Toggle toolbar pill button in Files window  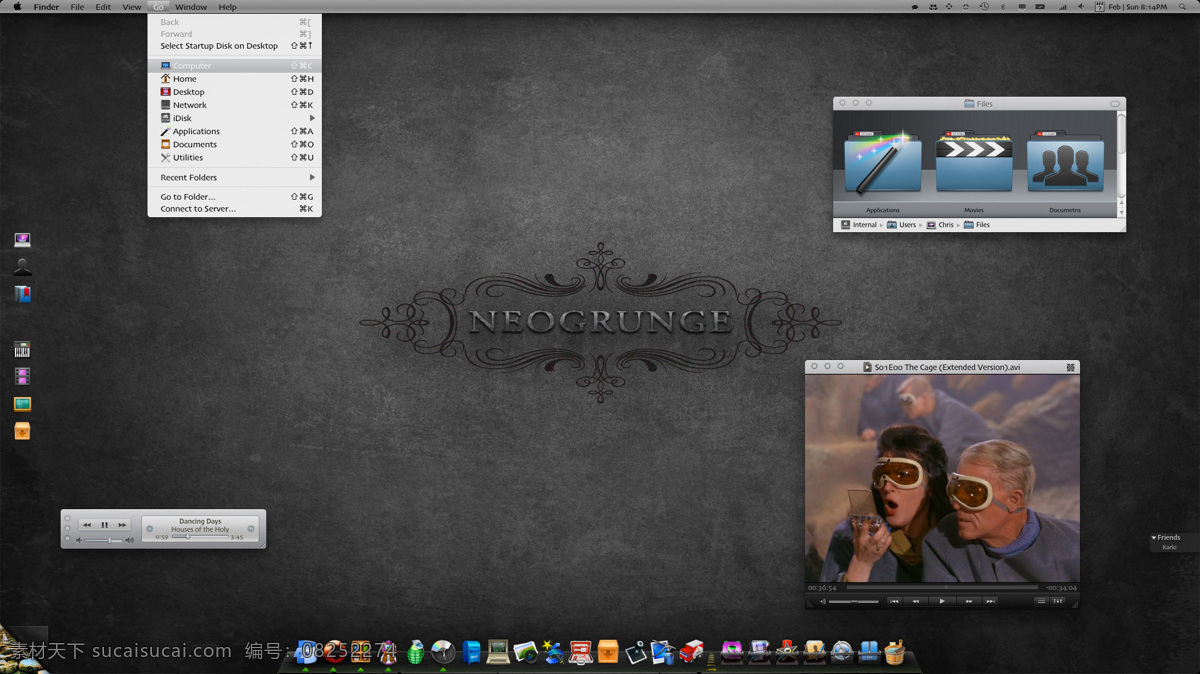coord(1115,104)
